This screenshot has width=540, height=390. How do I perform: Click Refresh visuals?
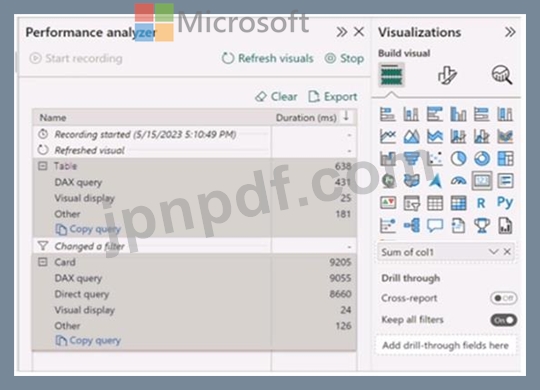(267, 58)
